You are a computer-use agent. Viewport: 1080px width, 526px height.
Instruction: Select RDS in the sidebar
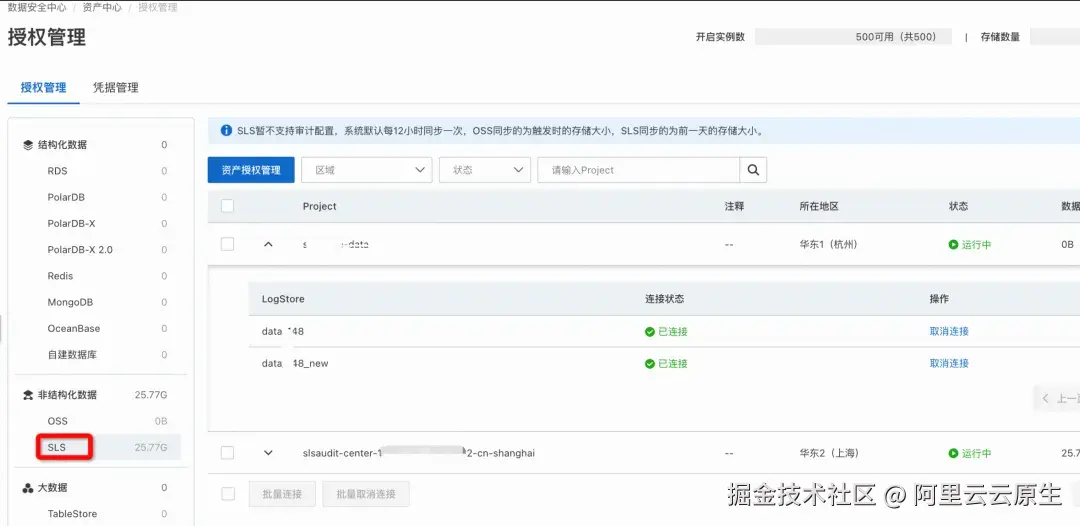click(x=57, y=171)
